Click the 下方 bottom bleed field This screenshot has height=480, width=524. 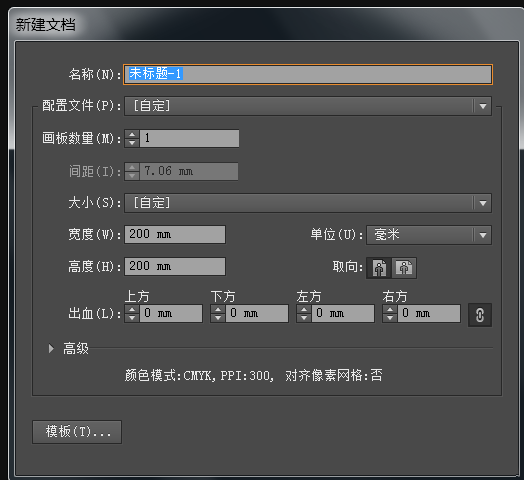[x=257, y=314]
